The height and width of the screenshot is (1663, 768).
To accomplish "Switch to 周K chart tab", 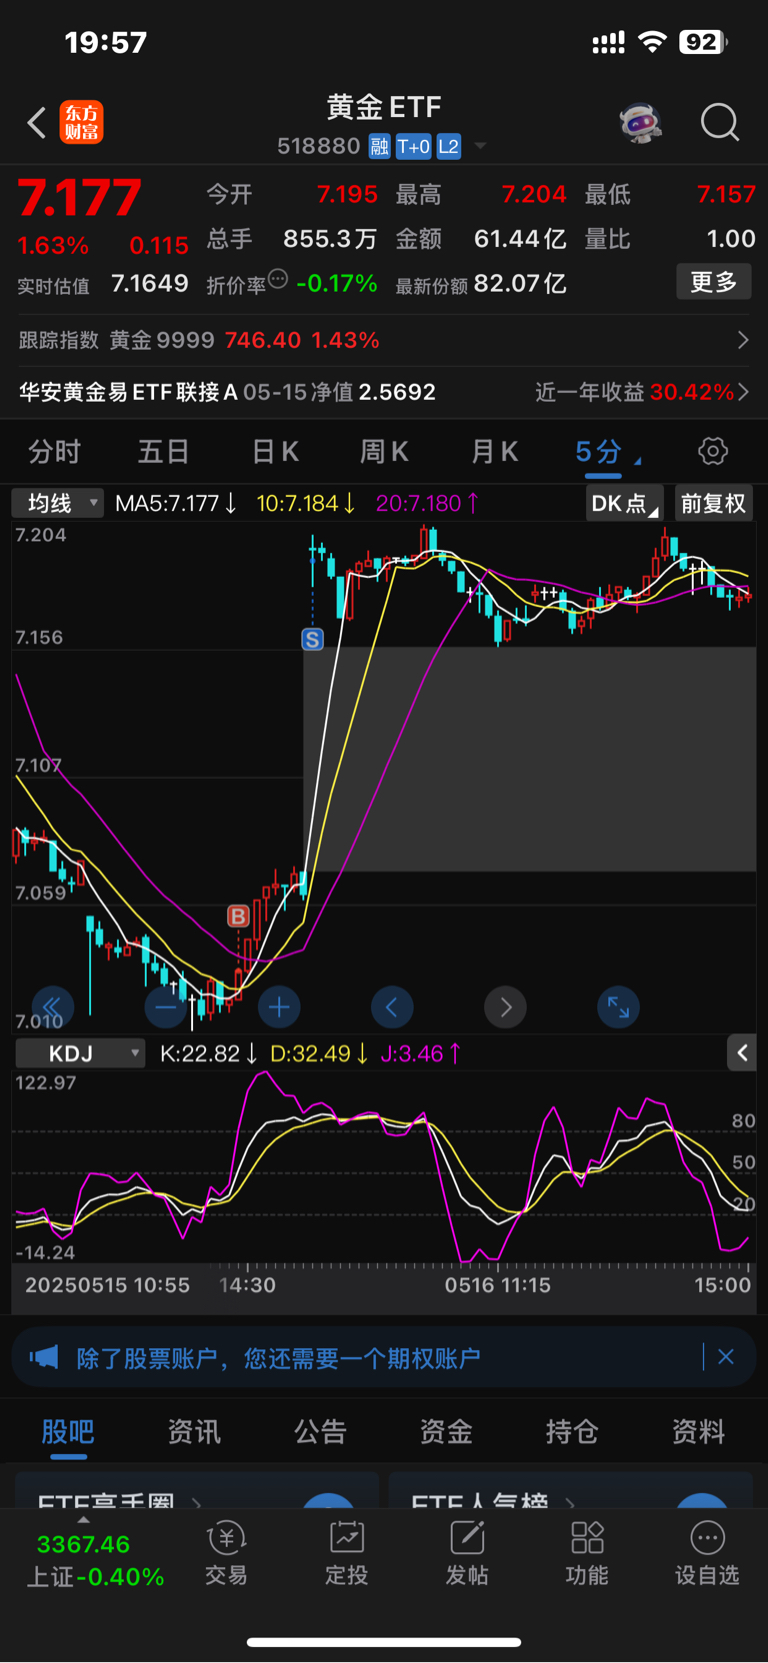I will tap(384, 452).
